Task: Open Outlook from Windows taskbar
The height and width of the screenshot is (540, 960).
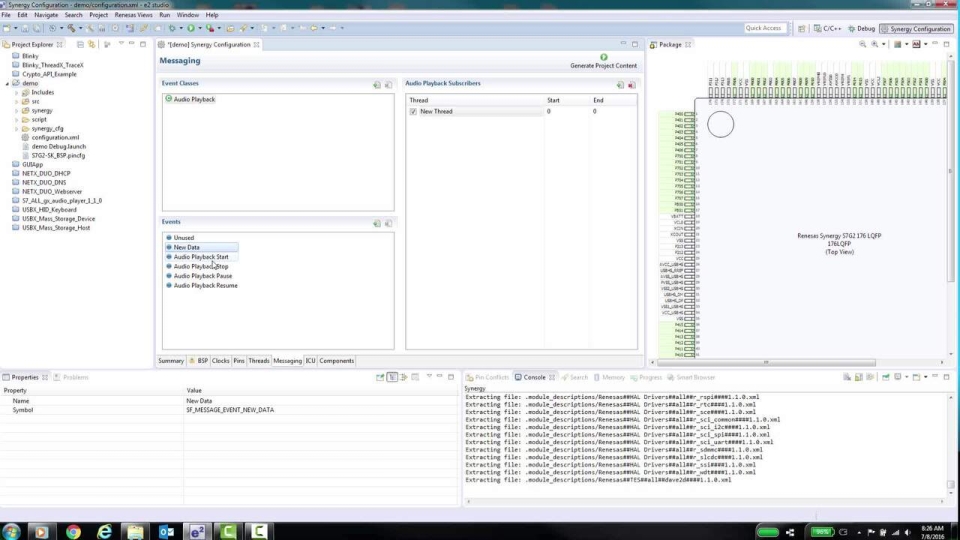Action: click(167, 531)
